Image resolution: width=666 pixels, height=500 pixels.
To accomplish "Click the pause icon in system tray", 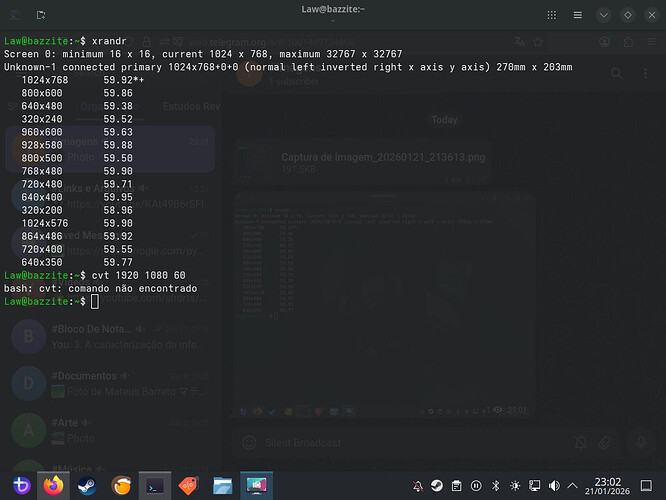I will pyautogui.click(x=476, y=485).
